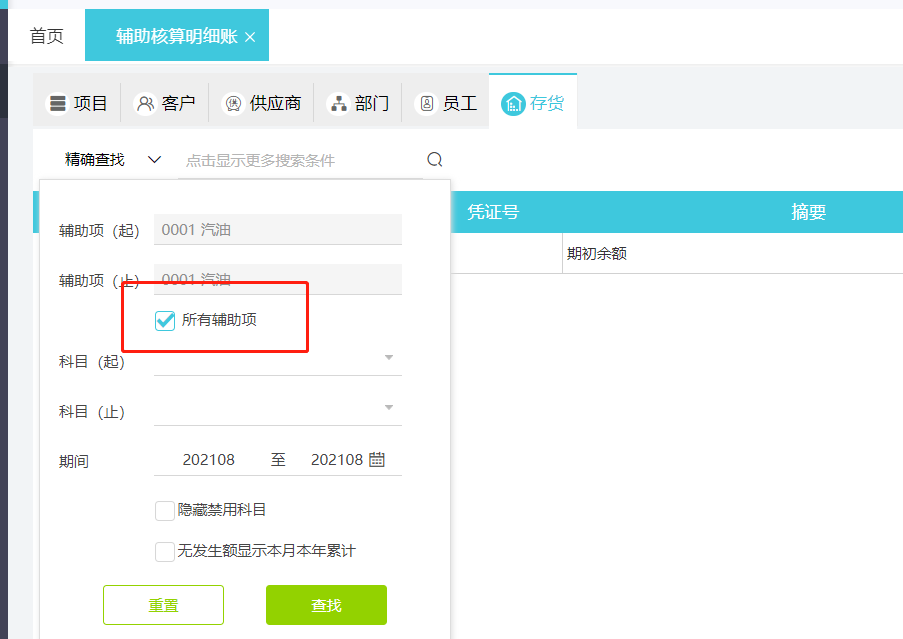The height and width of the screenshot is (639, 903).
Task: Click the 供应商 supplier icon
Action: tap(233, 104)
